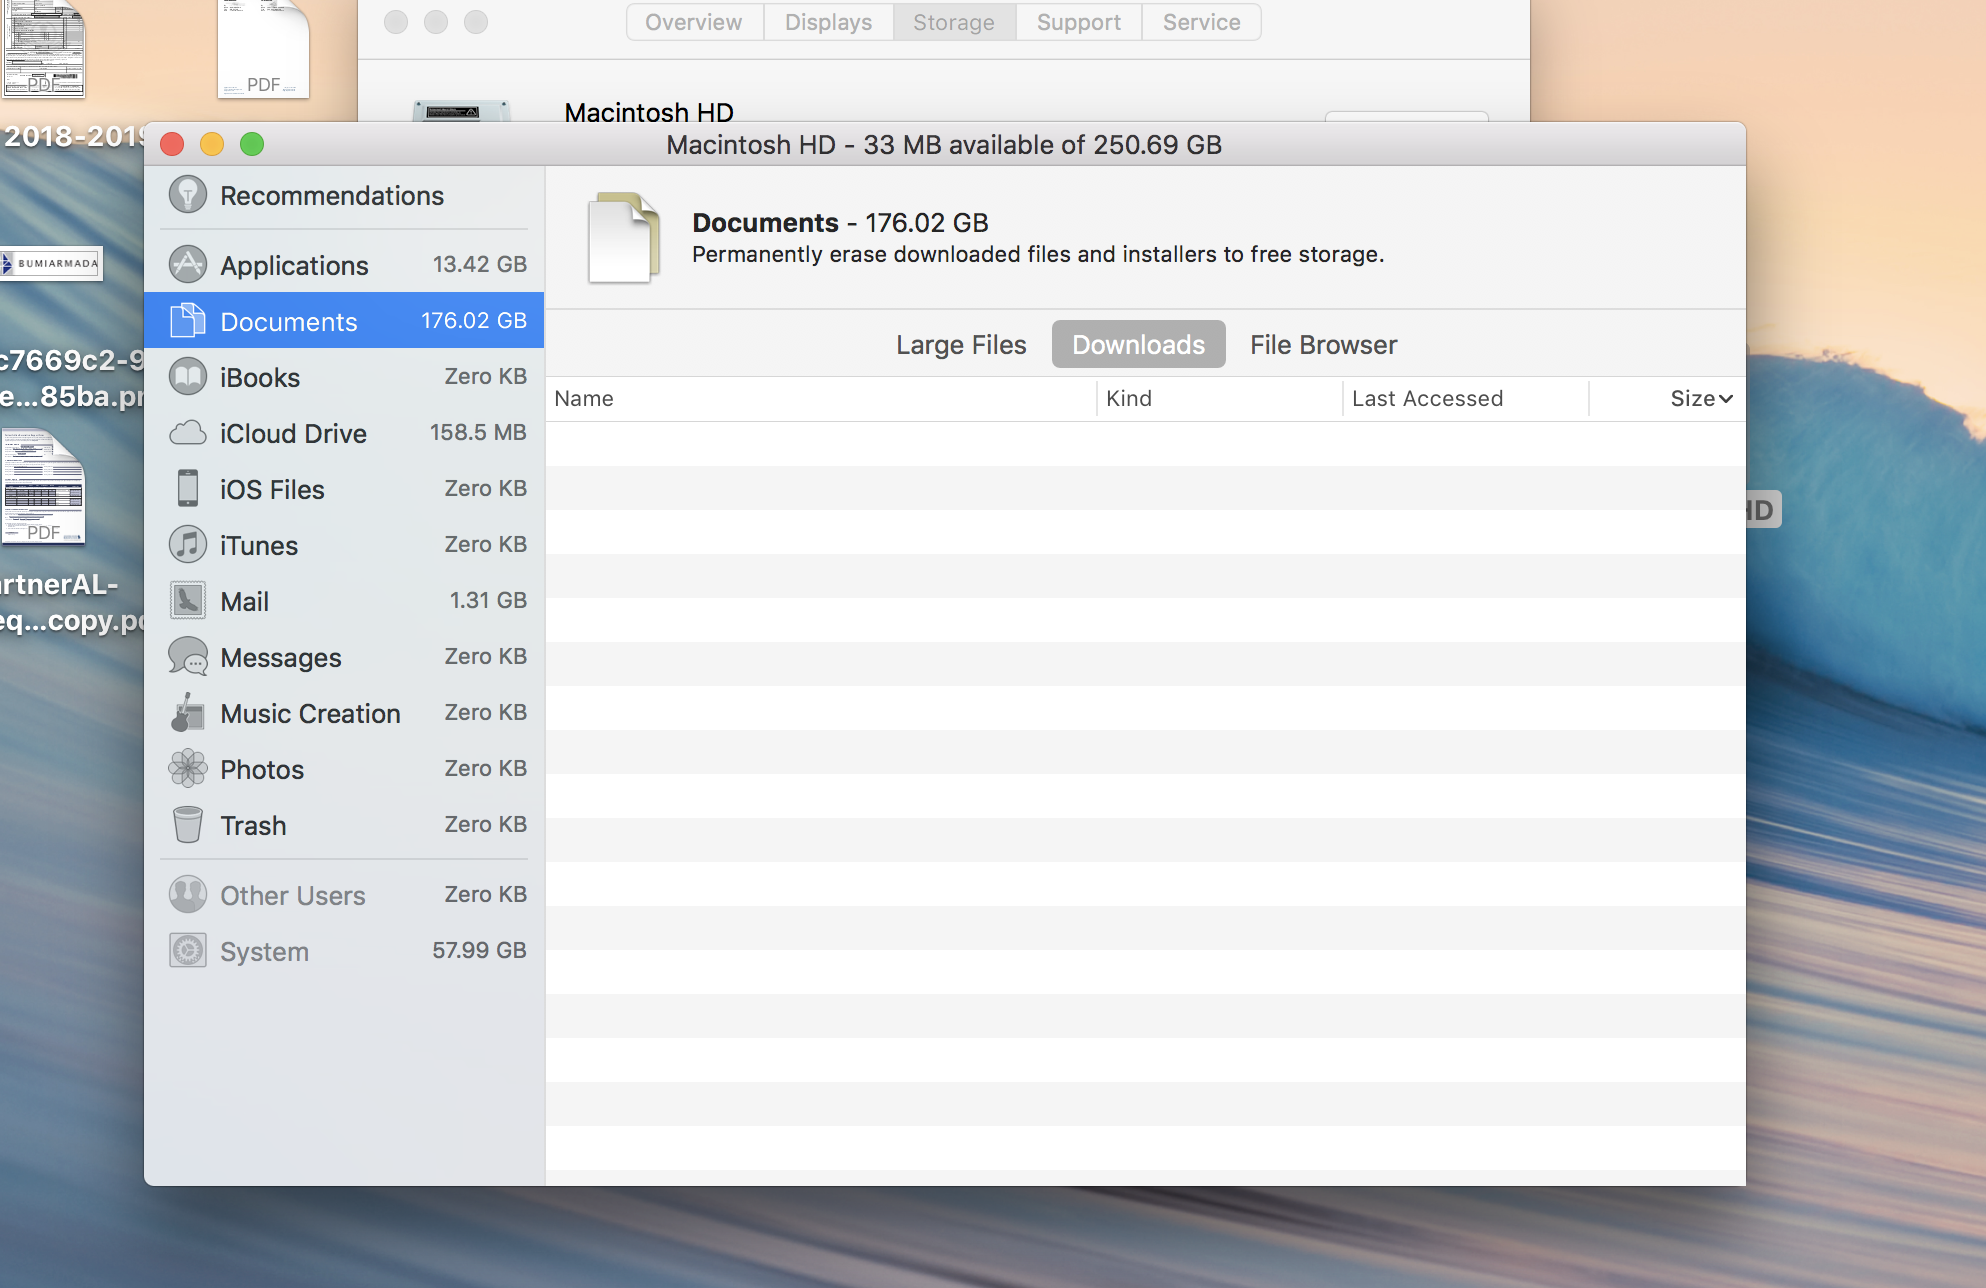Toggle sort order via Size column arrow
The width and height of the screenshot is (1986, 1288).
[1724, 399]
